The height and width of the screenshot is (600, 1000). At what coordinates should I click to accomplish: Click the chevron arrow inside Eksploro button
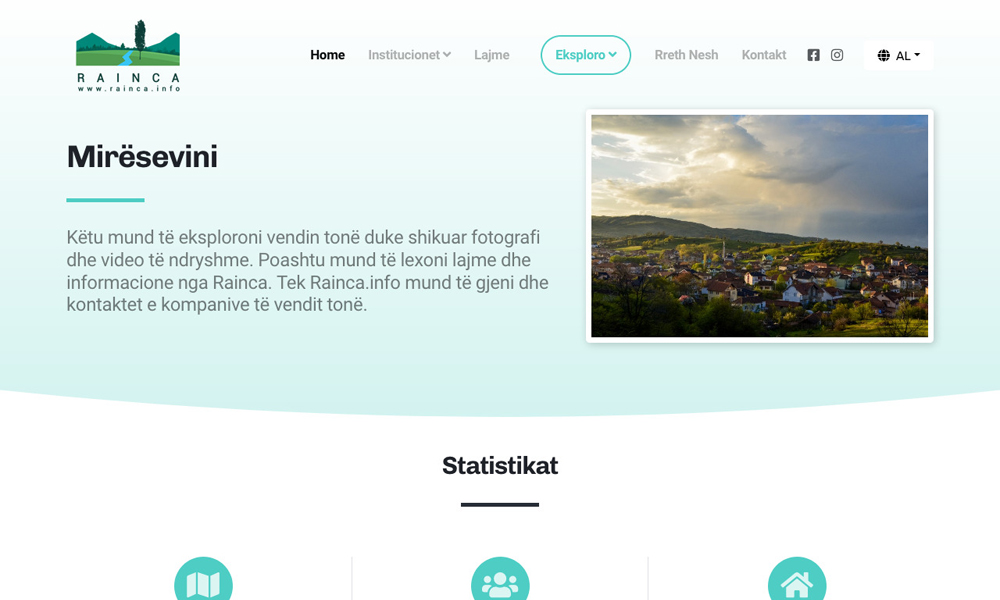click(612, 55)
